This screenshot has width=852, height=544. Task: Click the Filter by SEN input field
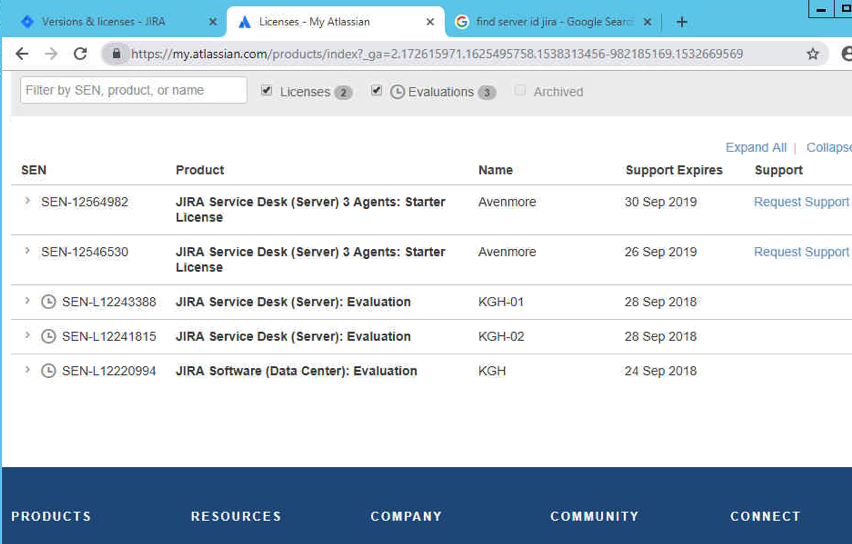134,90
